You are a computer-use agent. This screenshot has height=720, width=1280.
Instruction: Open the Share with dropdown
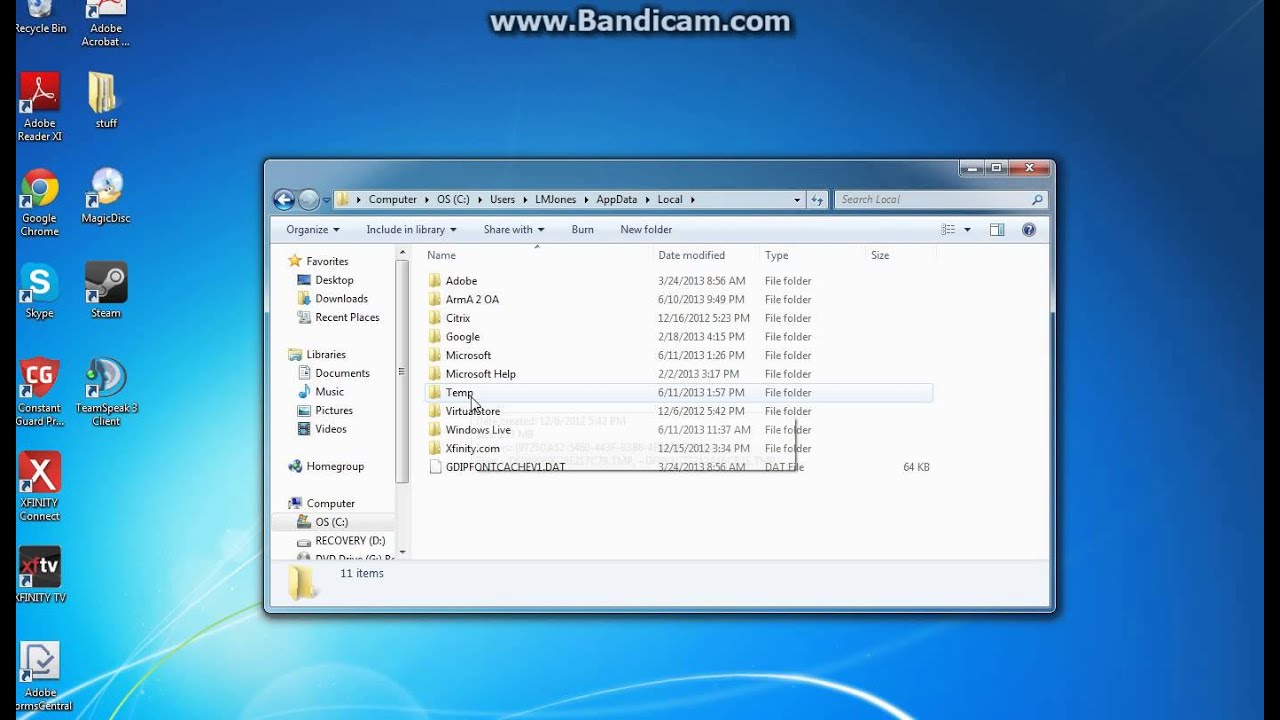point(514,229)
